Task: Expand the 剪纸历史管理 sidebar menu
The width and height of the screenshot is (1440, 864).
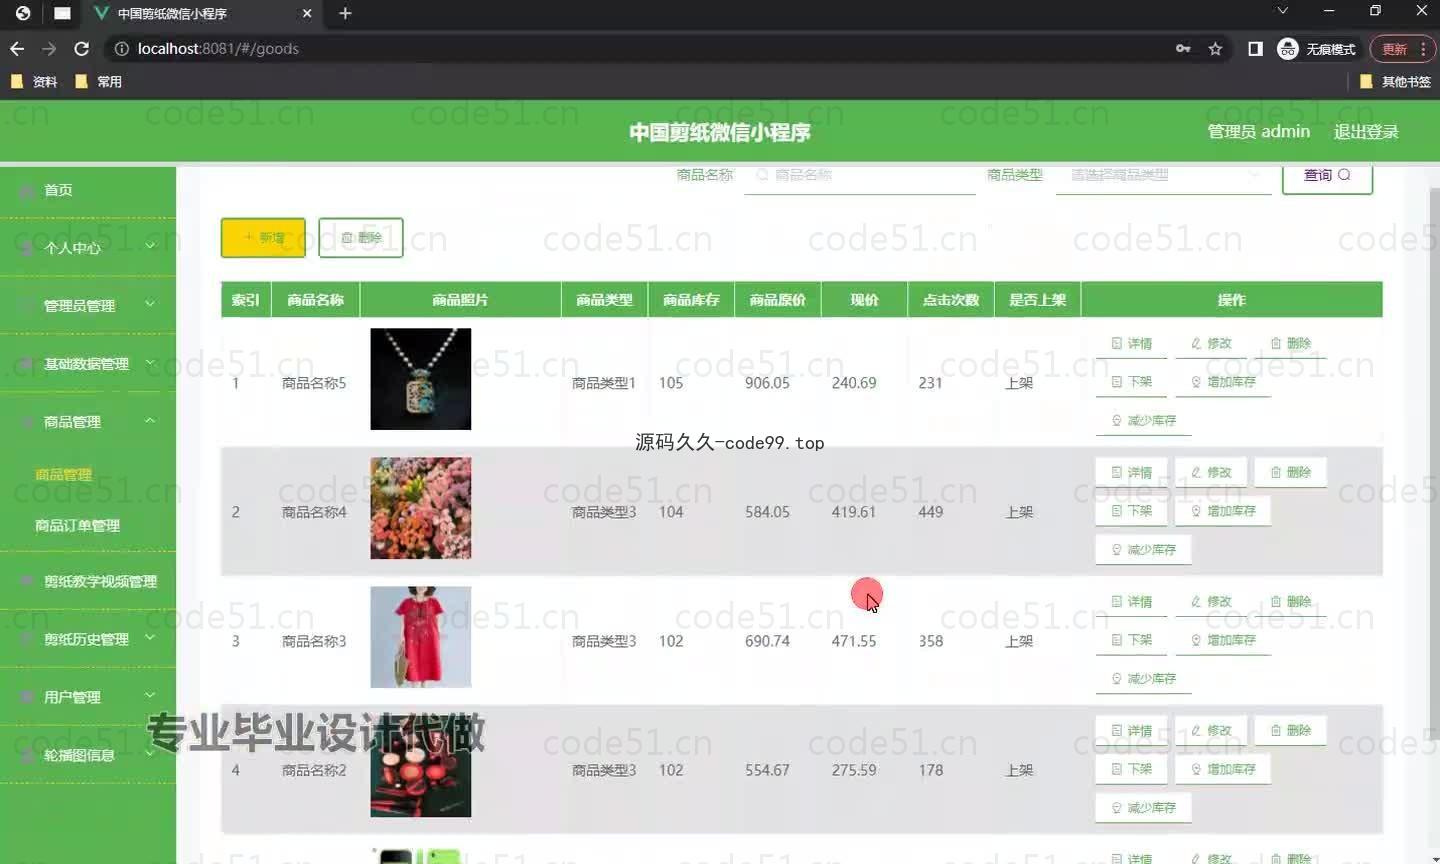Action: coord(88,639)
